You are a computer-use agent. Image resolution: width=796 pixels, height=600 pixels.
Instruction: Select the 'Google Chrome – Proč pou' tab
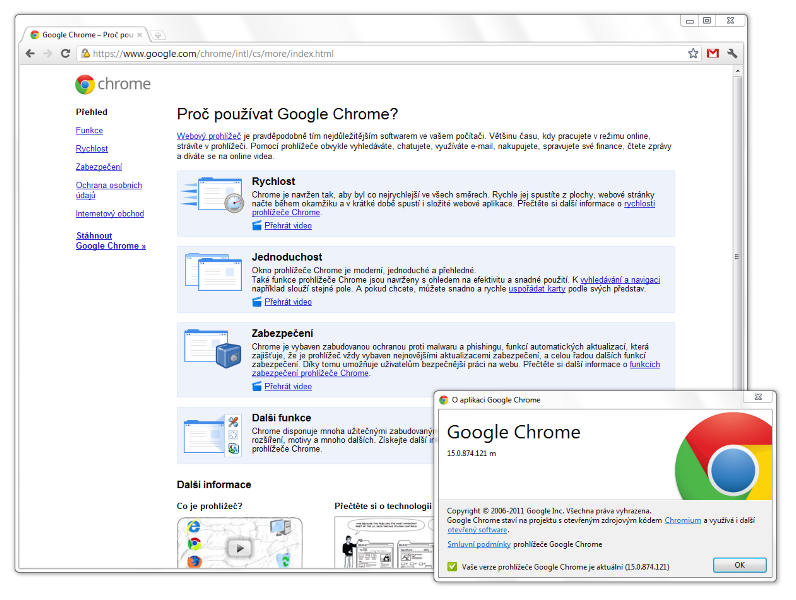pyautogui.click(x=86, y=35)
